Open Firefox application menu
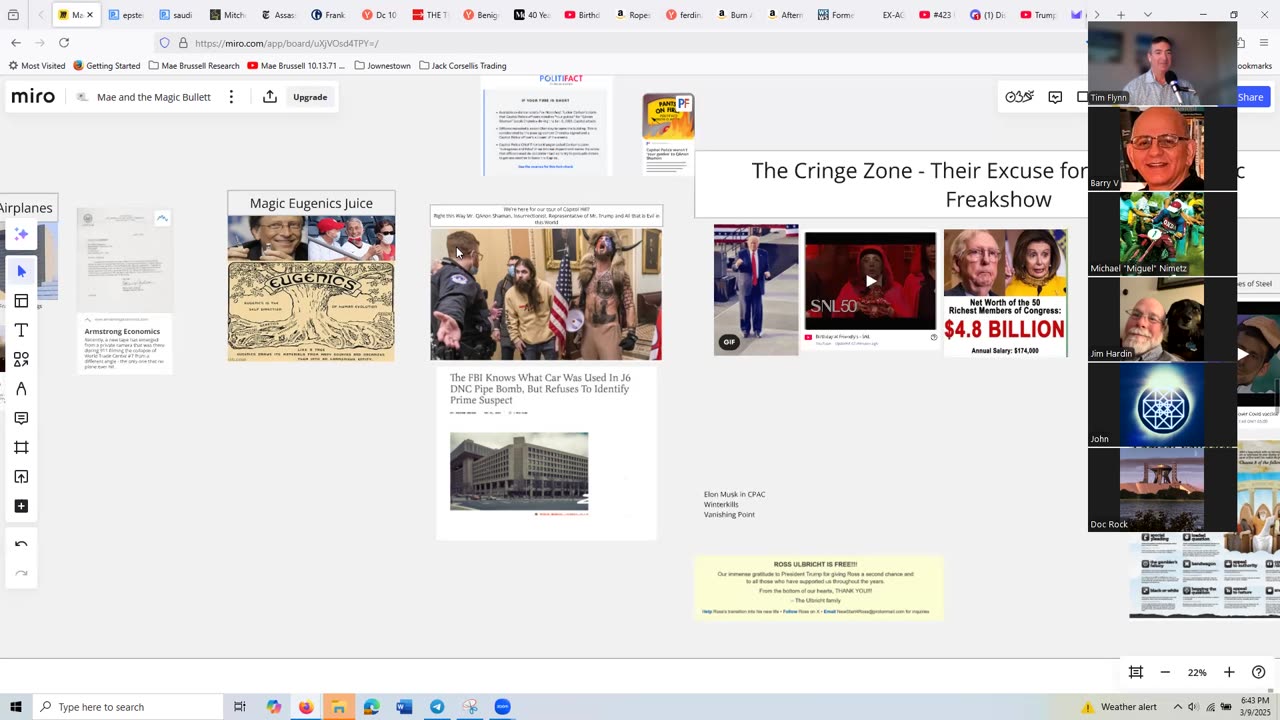Viewport: 1280px width, 720px height. point(1266,43)
